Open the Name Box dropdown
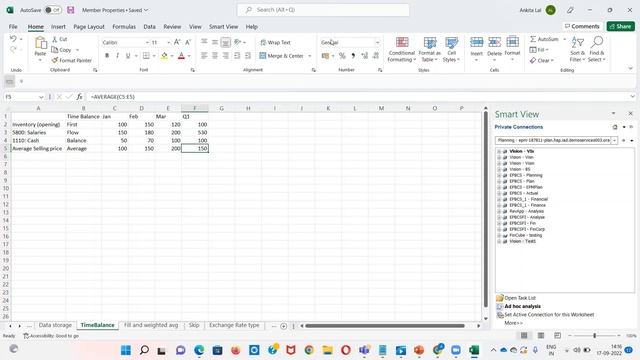640x360 pixels. [41, 97]
